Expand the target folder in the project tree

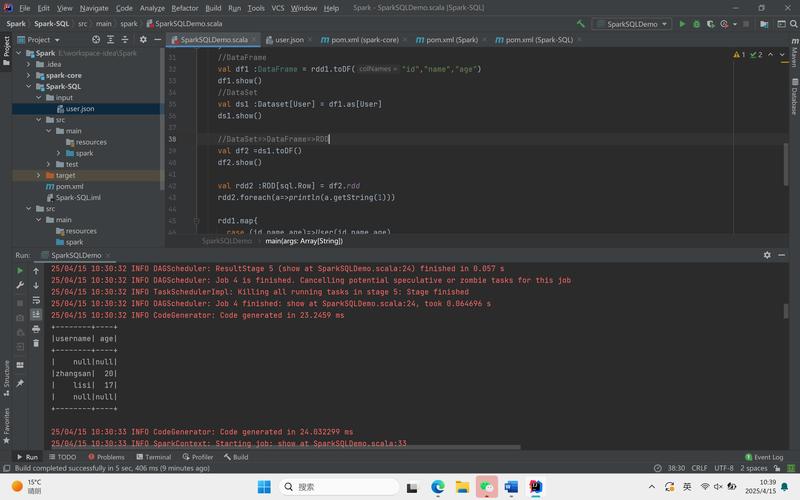click(x=38, y=175)
